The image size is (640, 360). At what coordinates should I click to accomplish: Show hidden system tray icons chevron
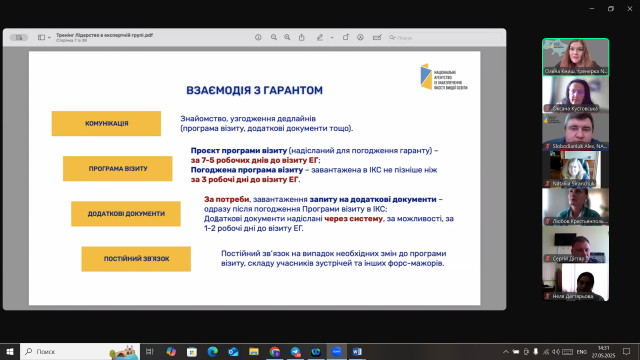pos(506,351)
